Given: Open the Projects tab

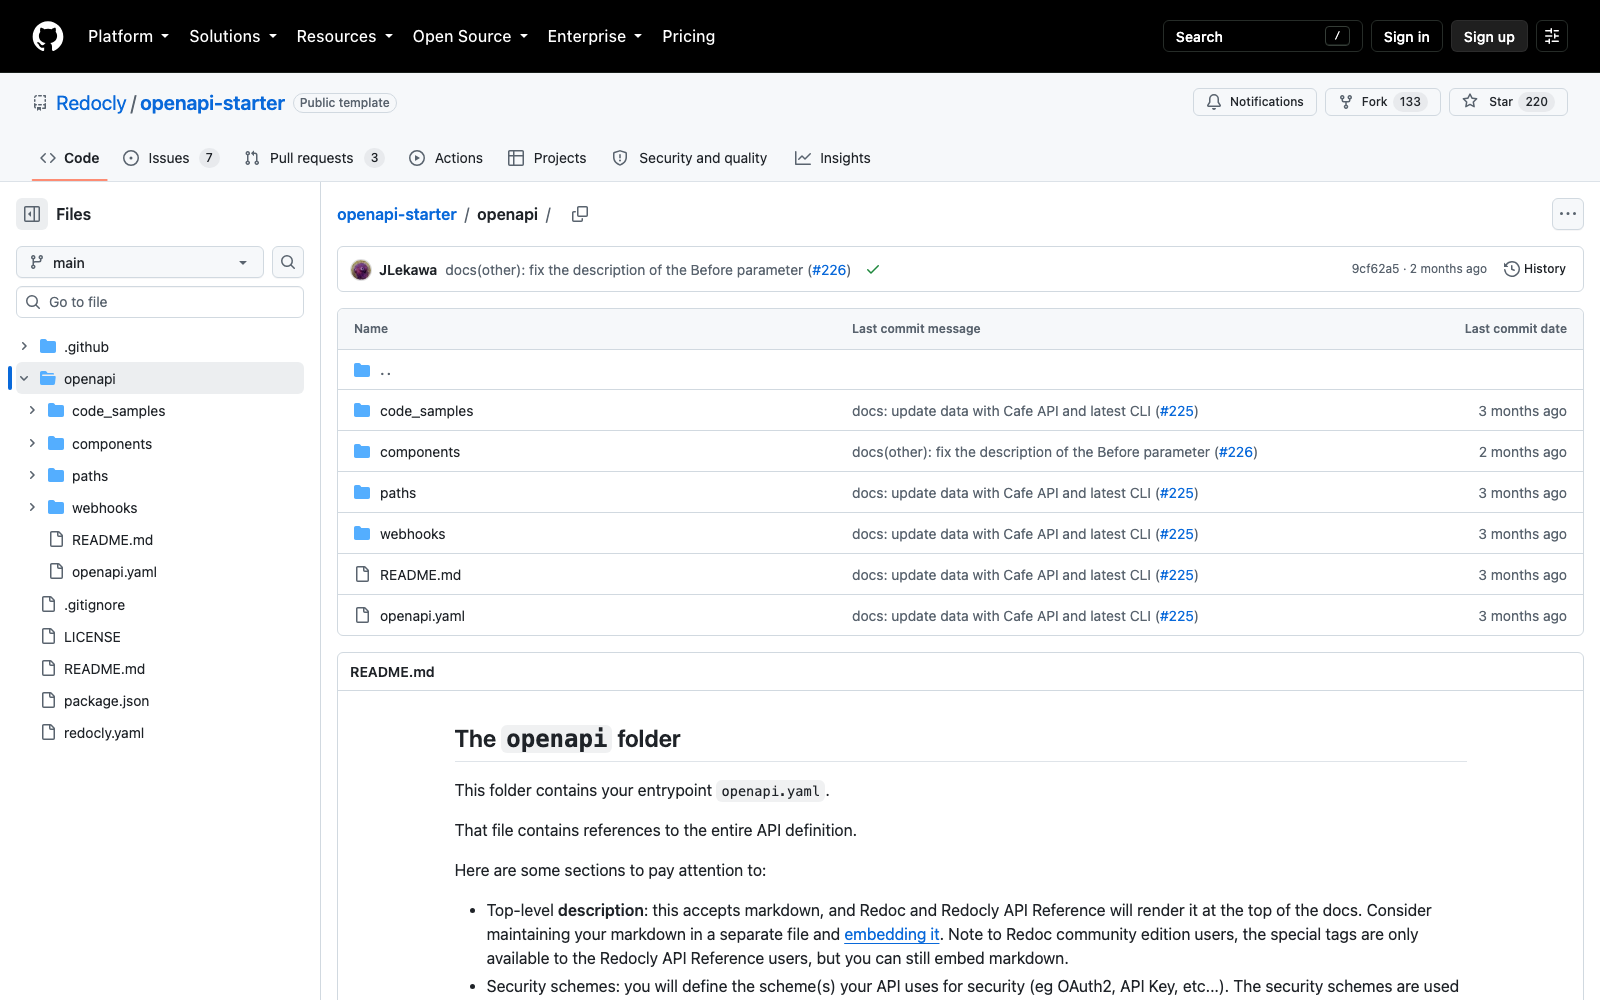Looking at the screenshot, I should pyautogui.click(x=547, y=158).
